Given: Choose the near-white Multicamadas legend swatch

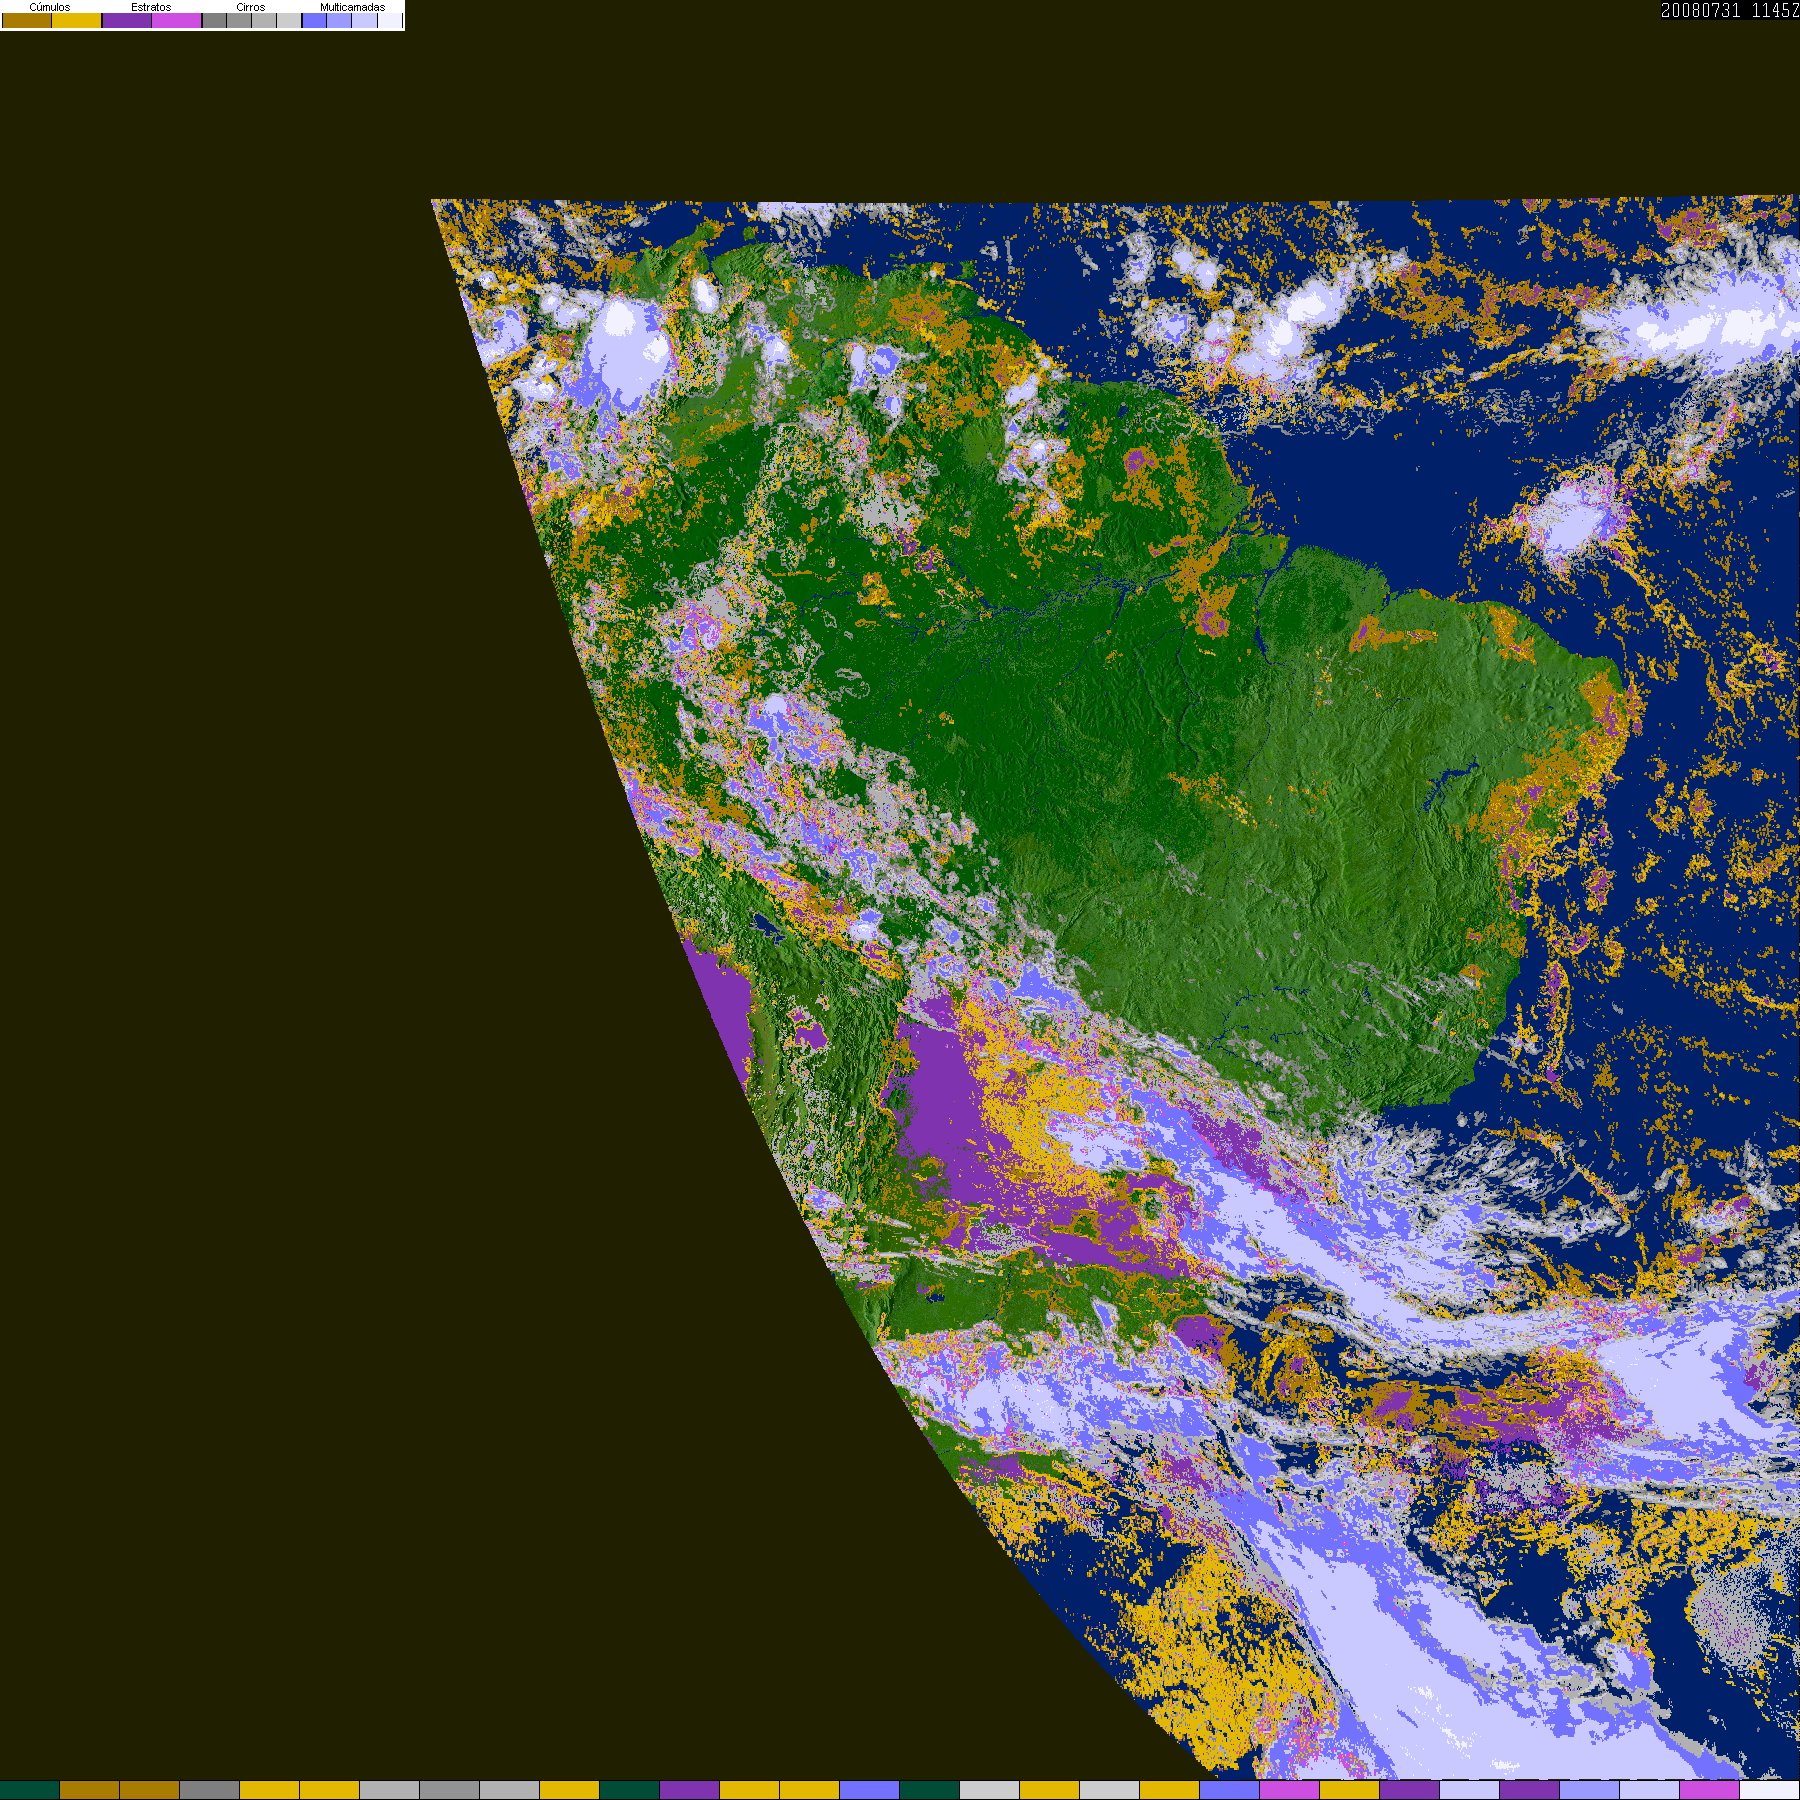Looking at the screenshot, I should coord(389,21).
